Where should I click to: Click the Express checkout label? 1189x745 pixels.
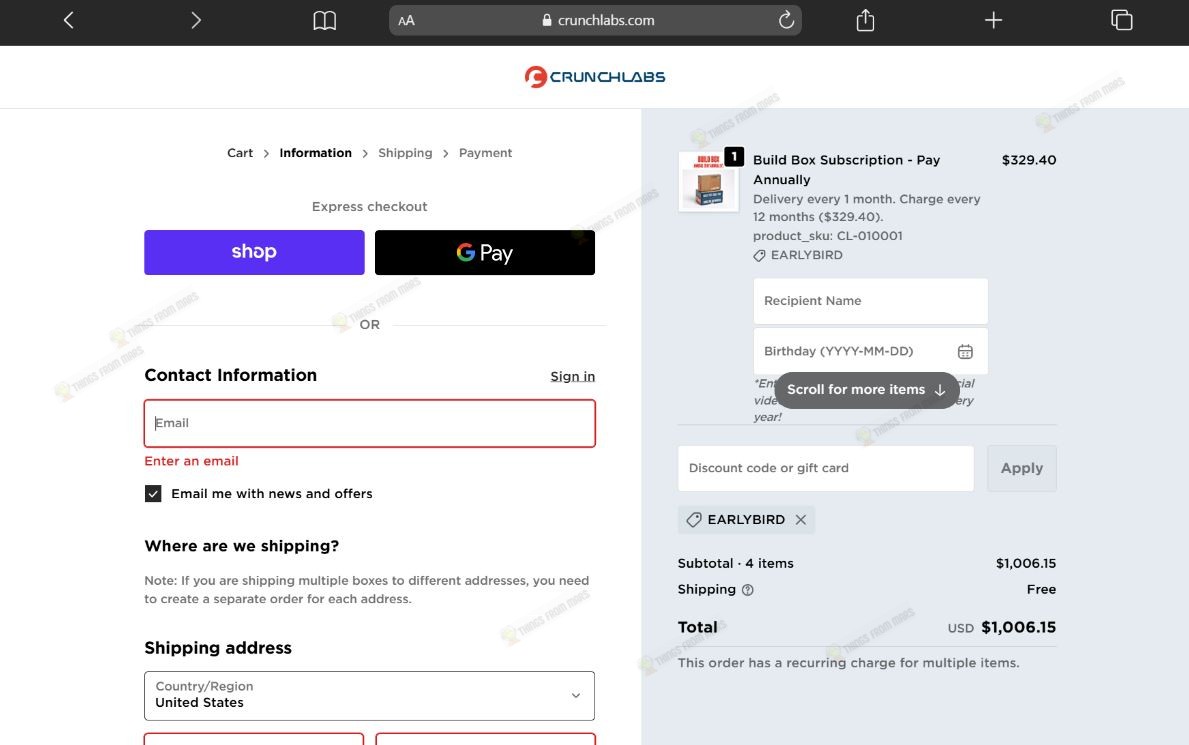[369, 206]
